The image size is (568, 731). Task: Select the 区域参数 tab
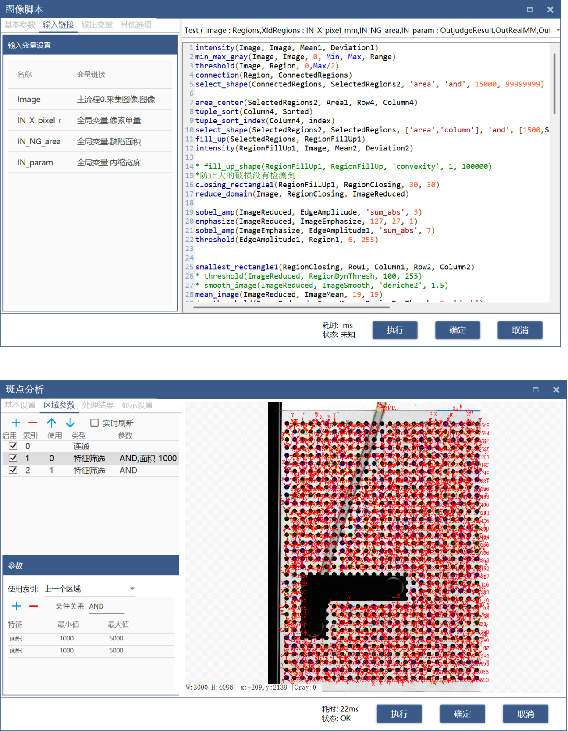(59, 405)
